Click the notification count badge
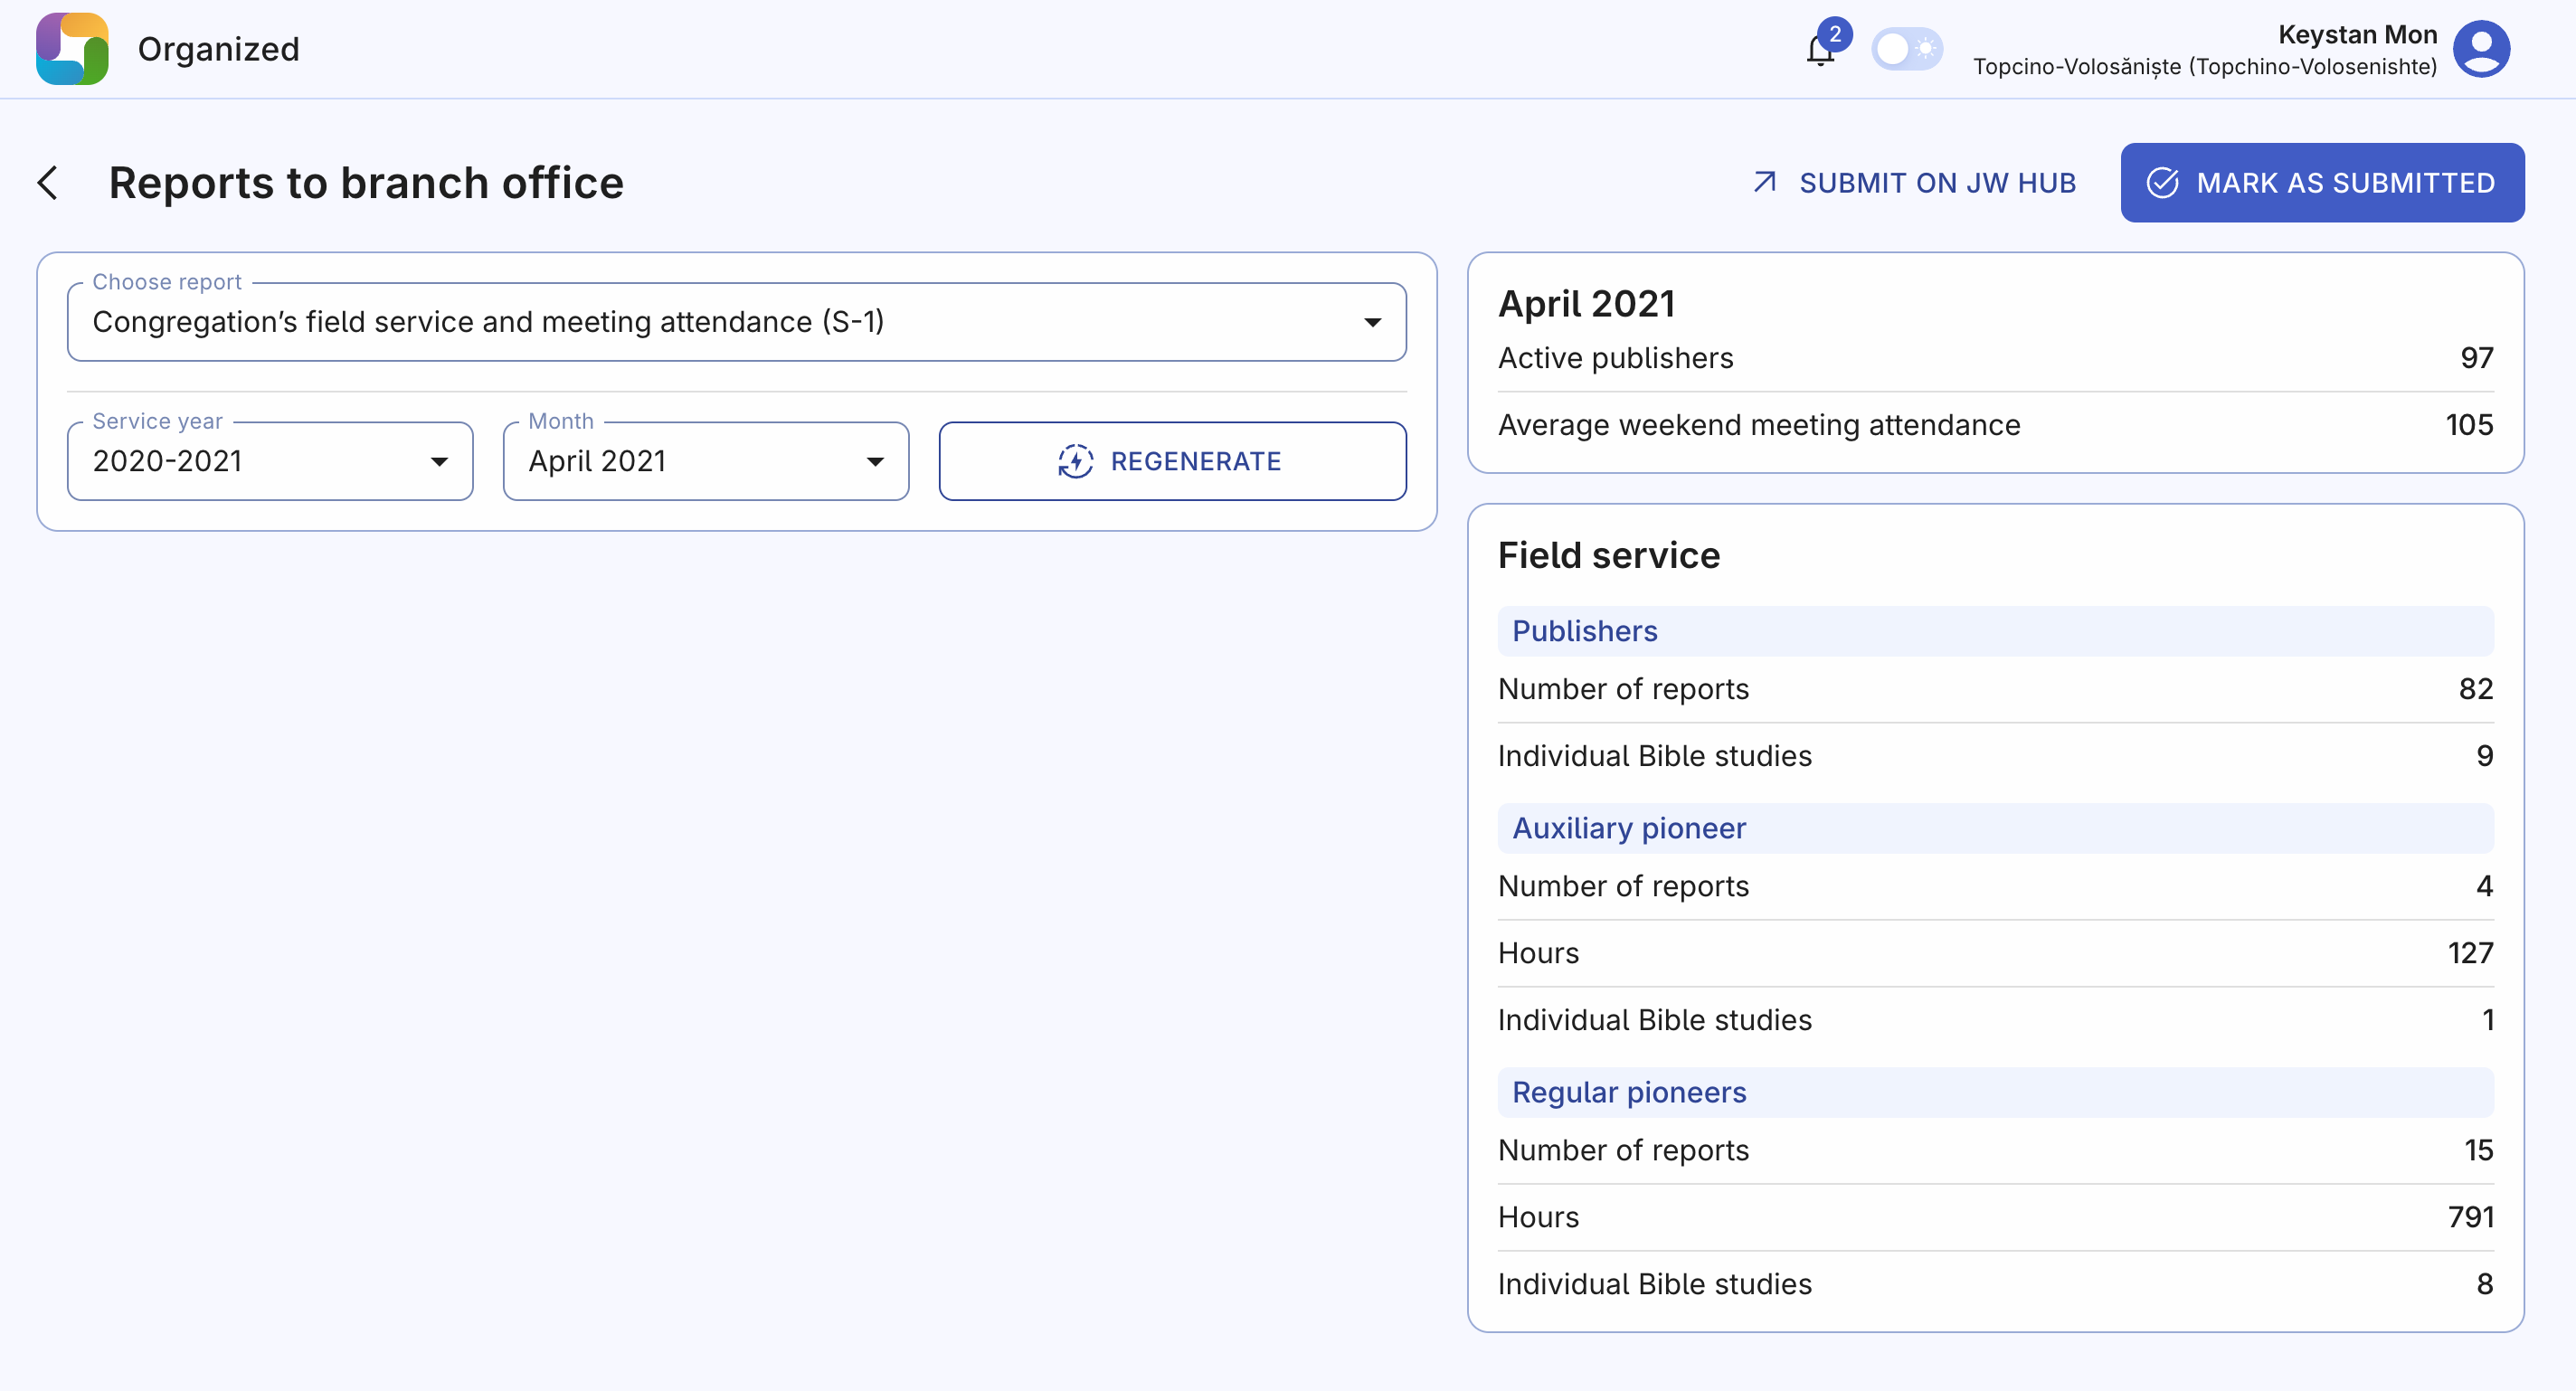Screen dimensions: 2576x1391 click(1835, 34)
